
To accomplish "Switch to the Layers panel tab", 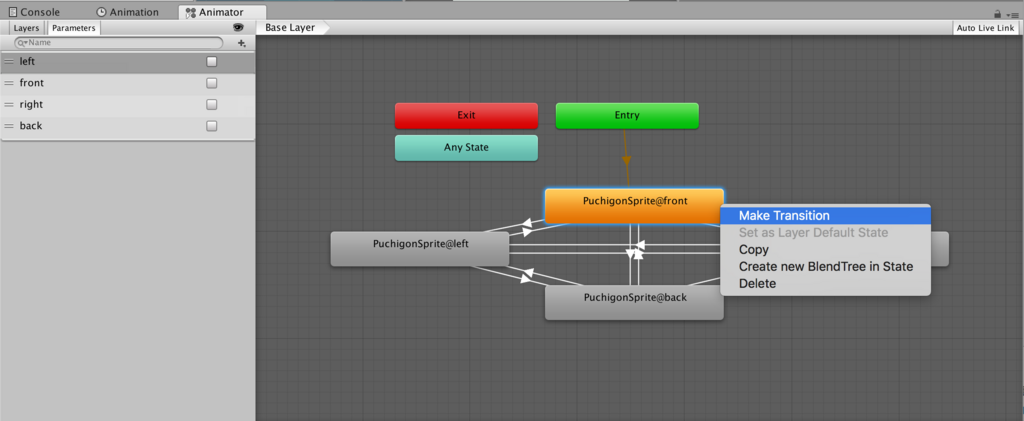I will [x=27, y=28].
